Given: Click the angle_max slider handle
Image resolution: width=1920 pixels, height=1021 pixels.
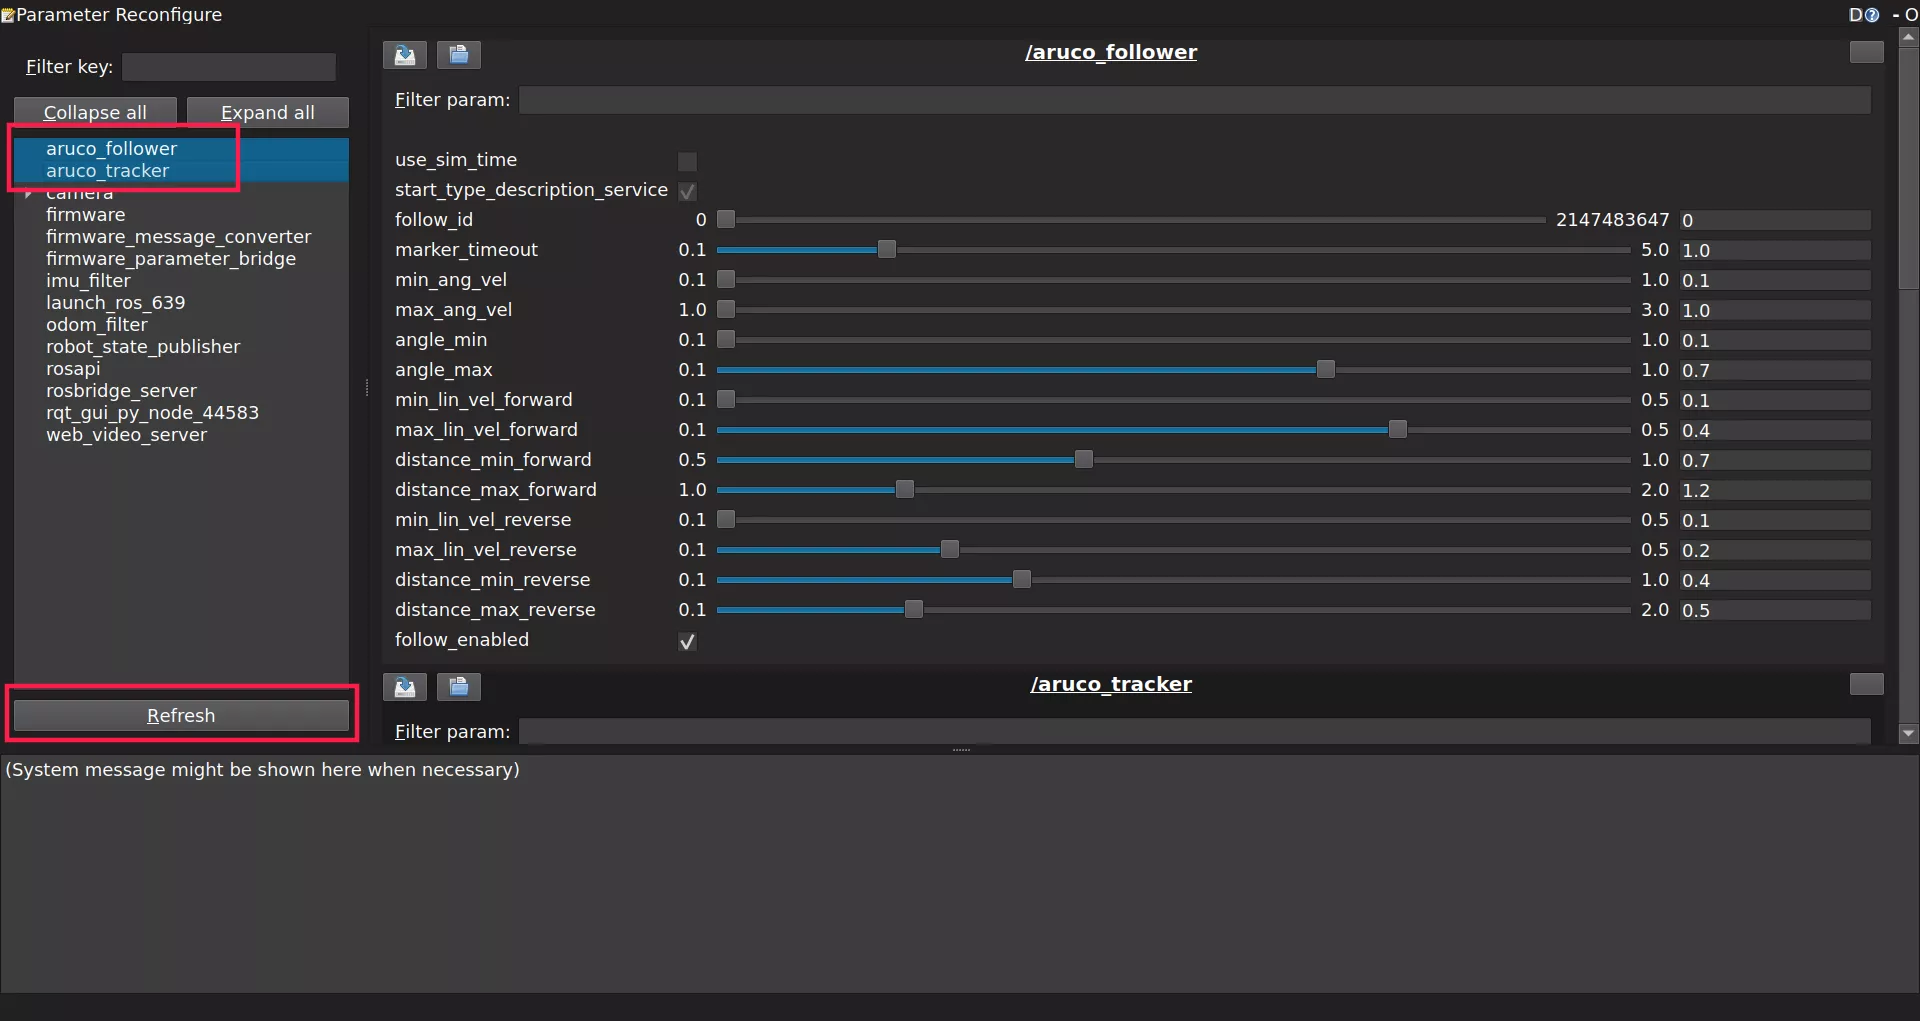Looking at the screenshot, I should 1325,370.
